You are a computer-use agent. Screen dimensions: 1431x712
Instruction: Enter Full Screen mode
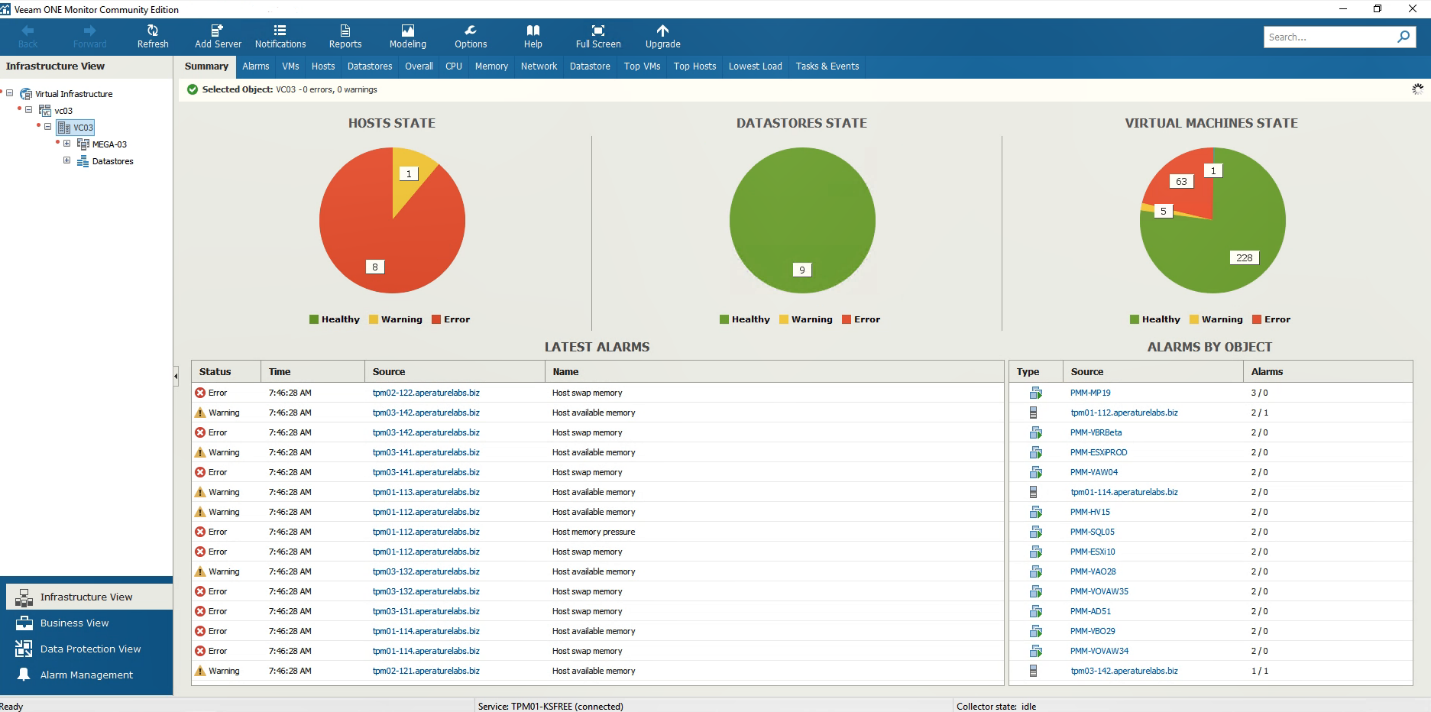tap(597, 38)
